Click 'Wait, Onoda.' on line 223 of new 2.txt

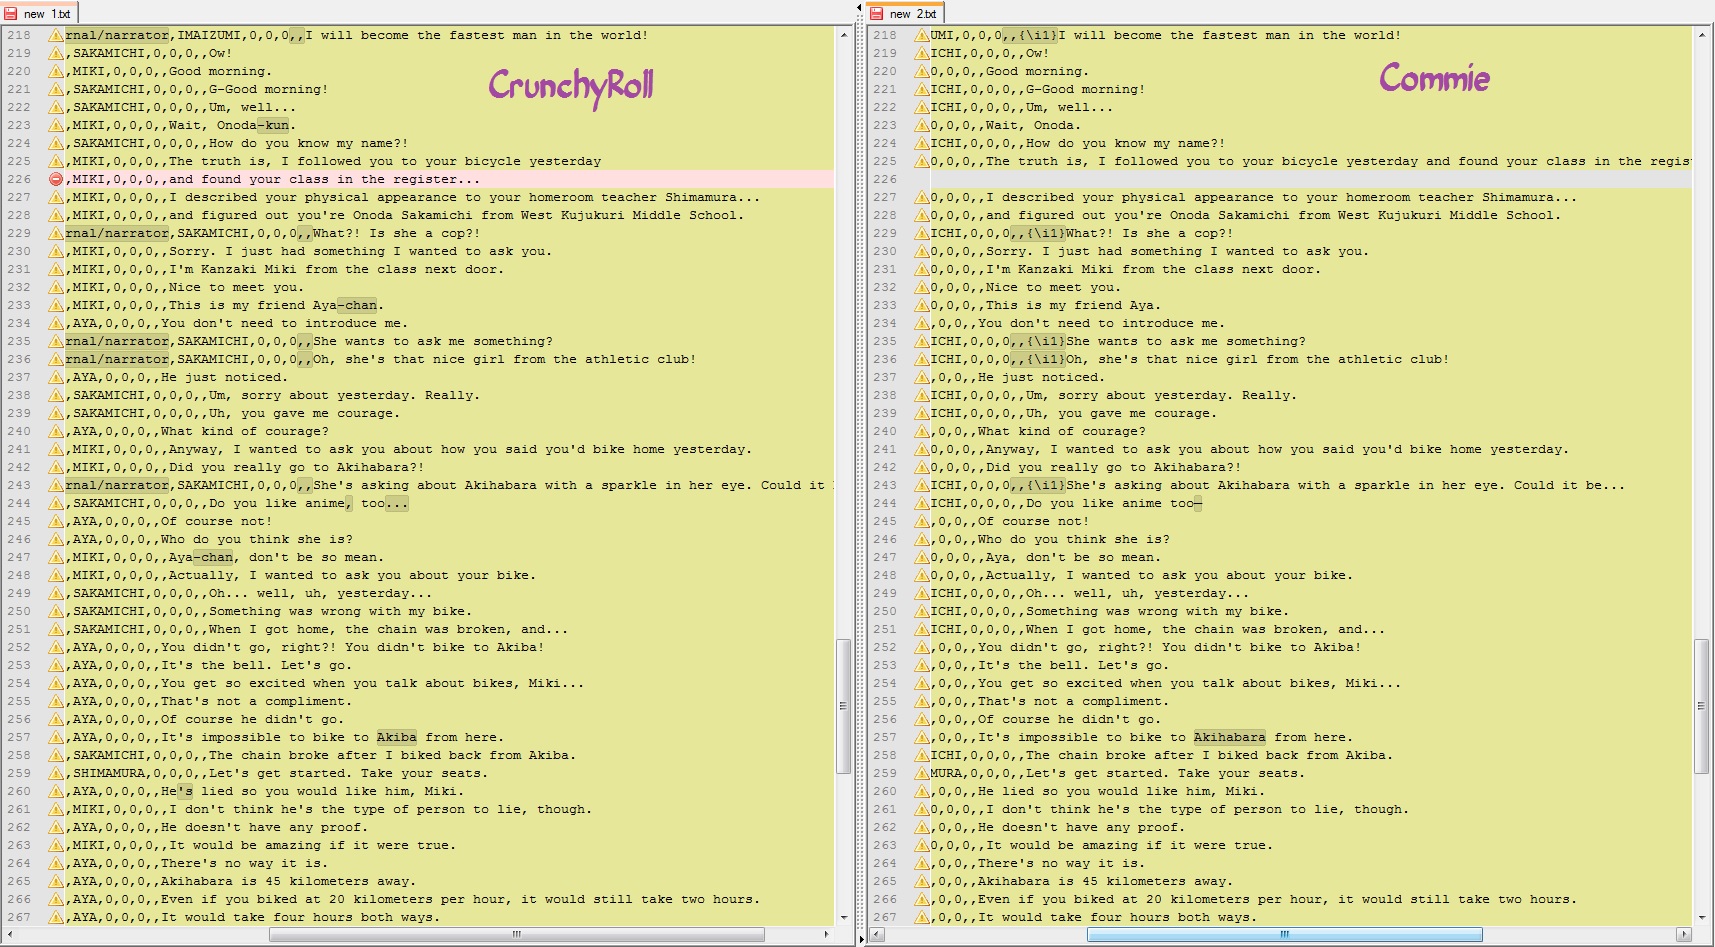1034,125
